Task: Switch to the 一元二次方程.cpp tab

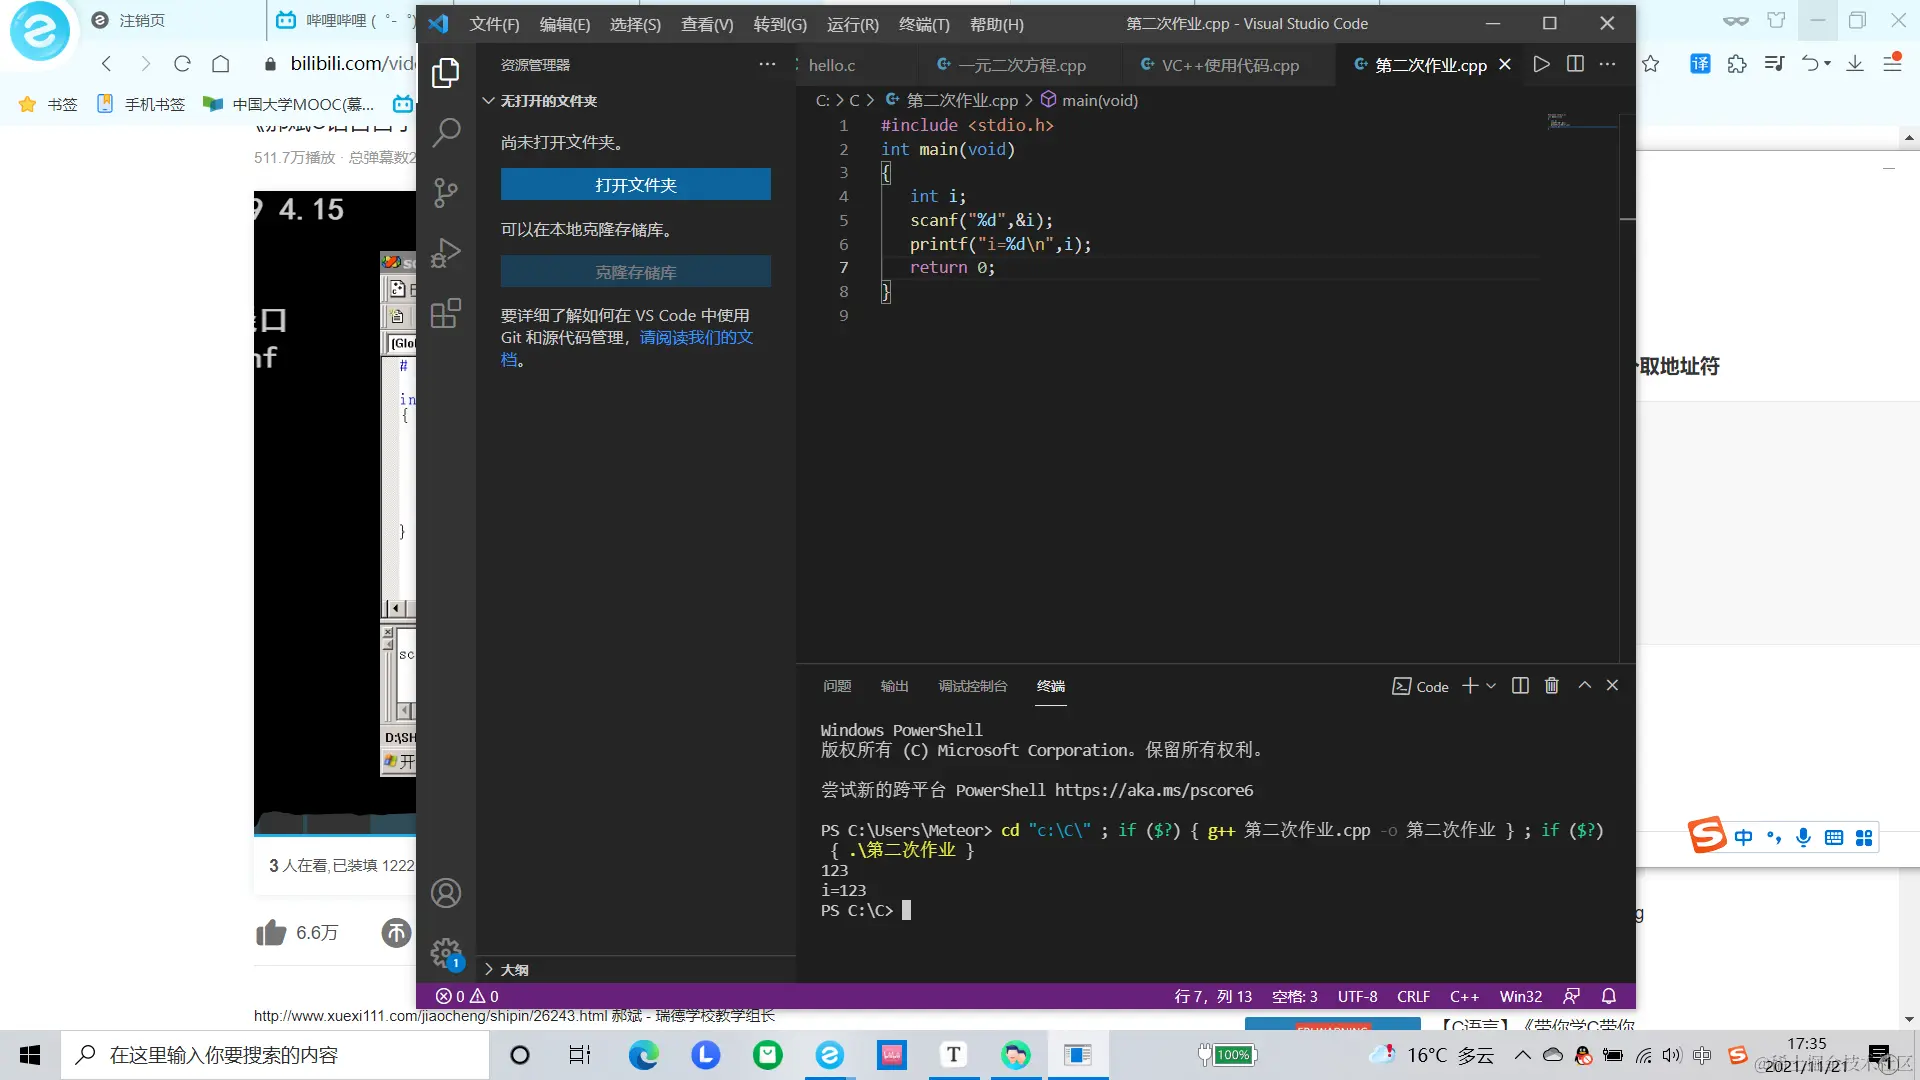Action: coord(1021,65)
